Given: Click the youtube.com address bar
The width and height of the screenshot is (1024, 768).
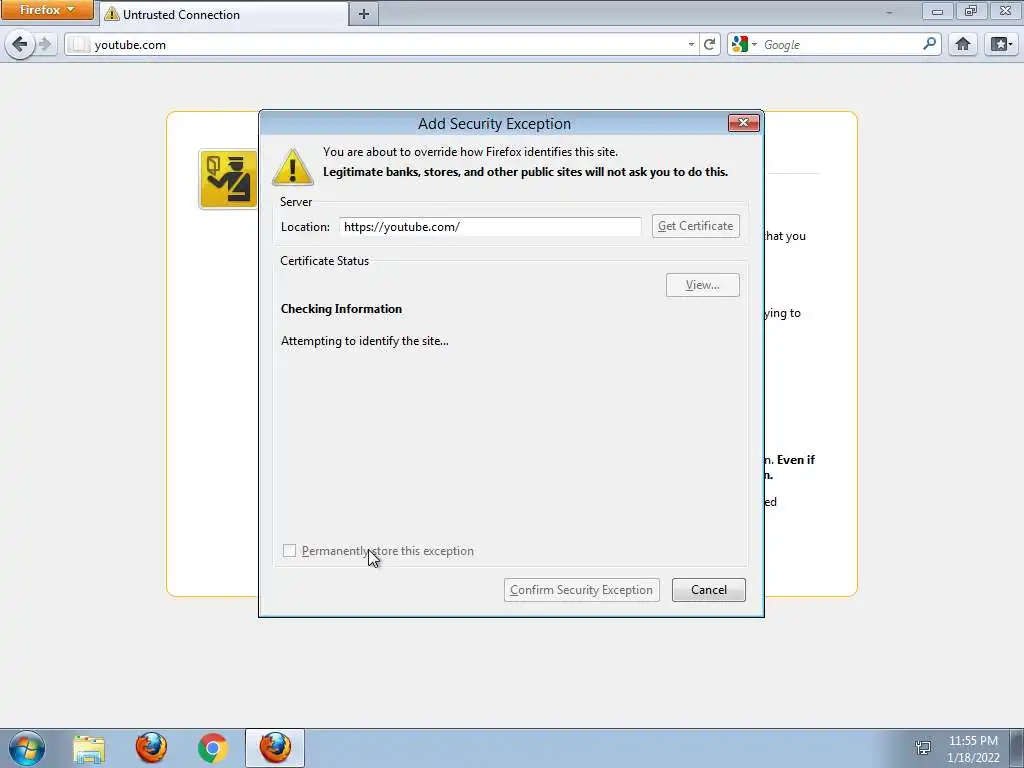Looking at the screenshot, I should (x=380, y=44).
